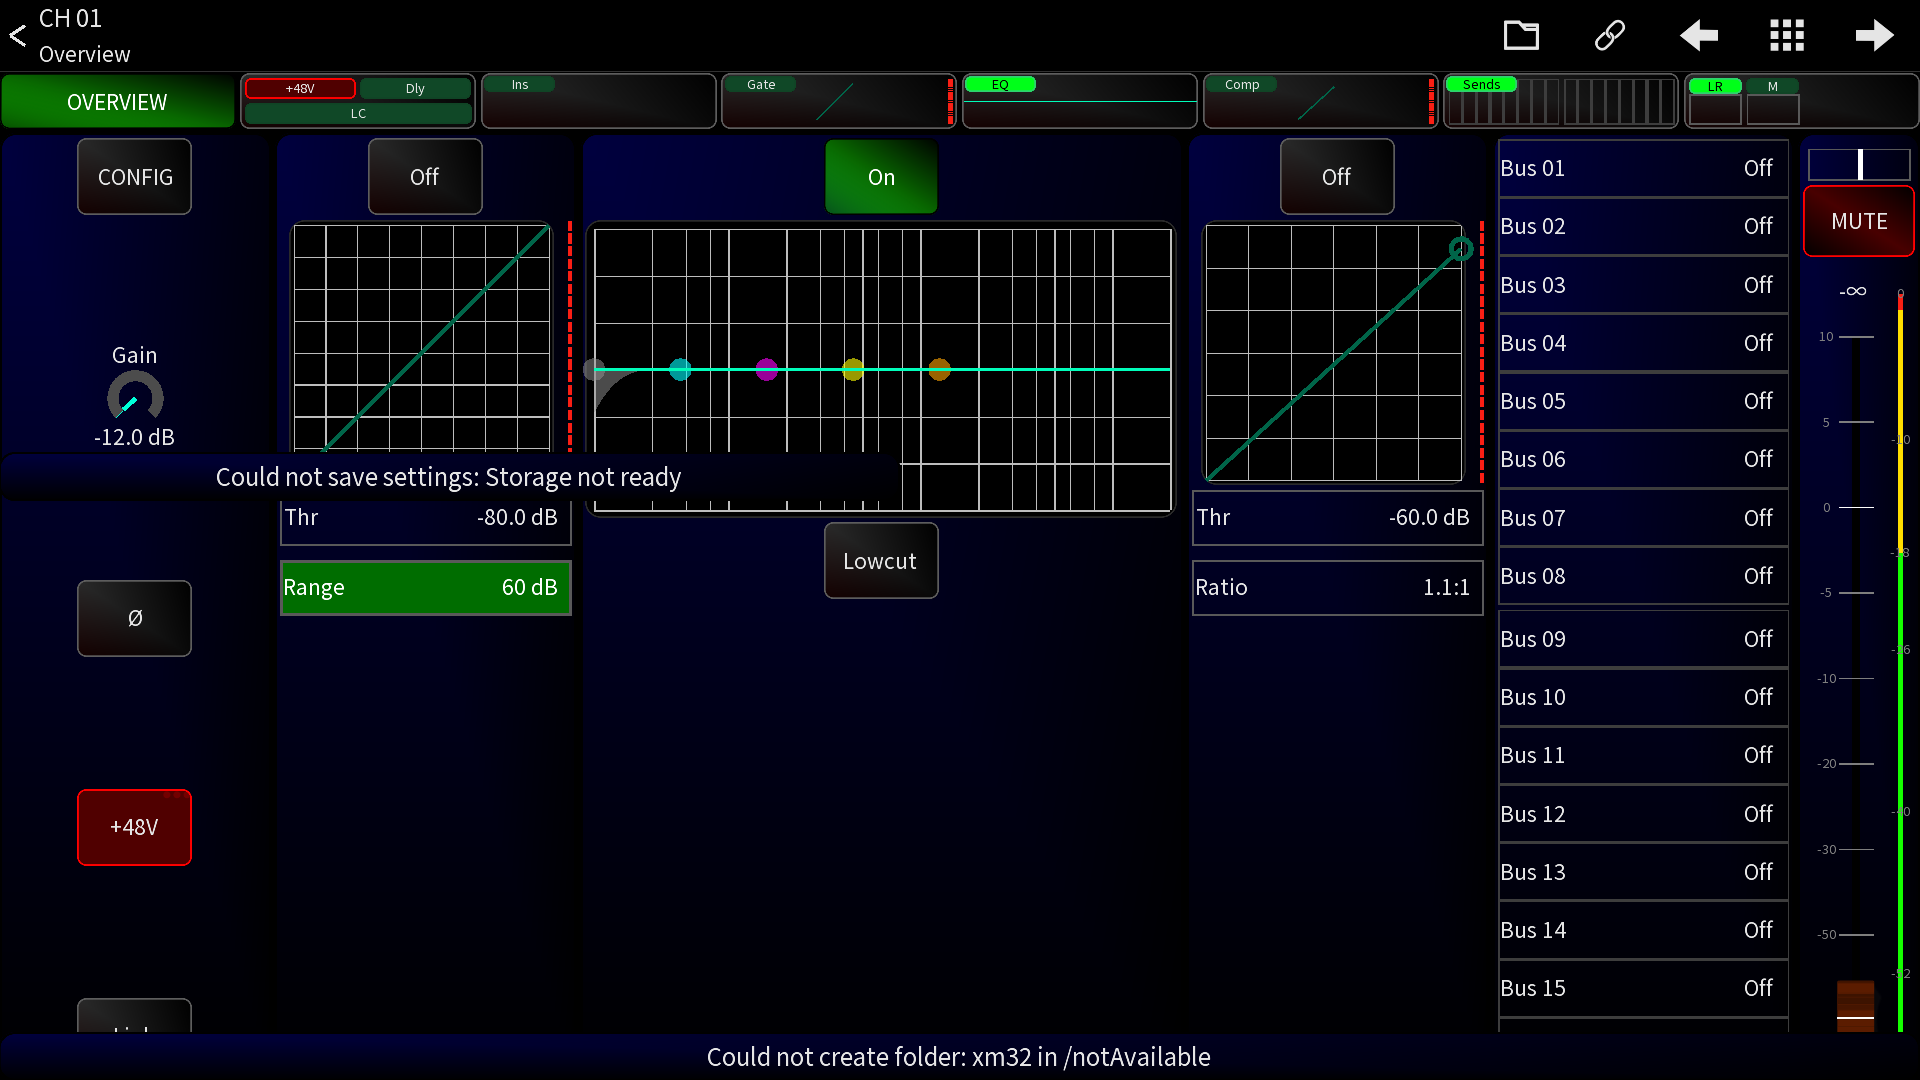This screenshot has height=1080, width=1920.
Task: Open the folder icon in top bar
Action: 1521,36
